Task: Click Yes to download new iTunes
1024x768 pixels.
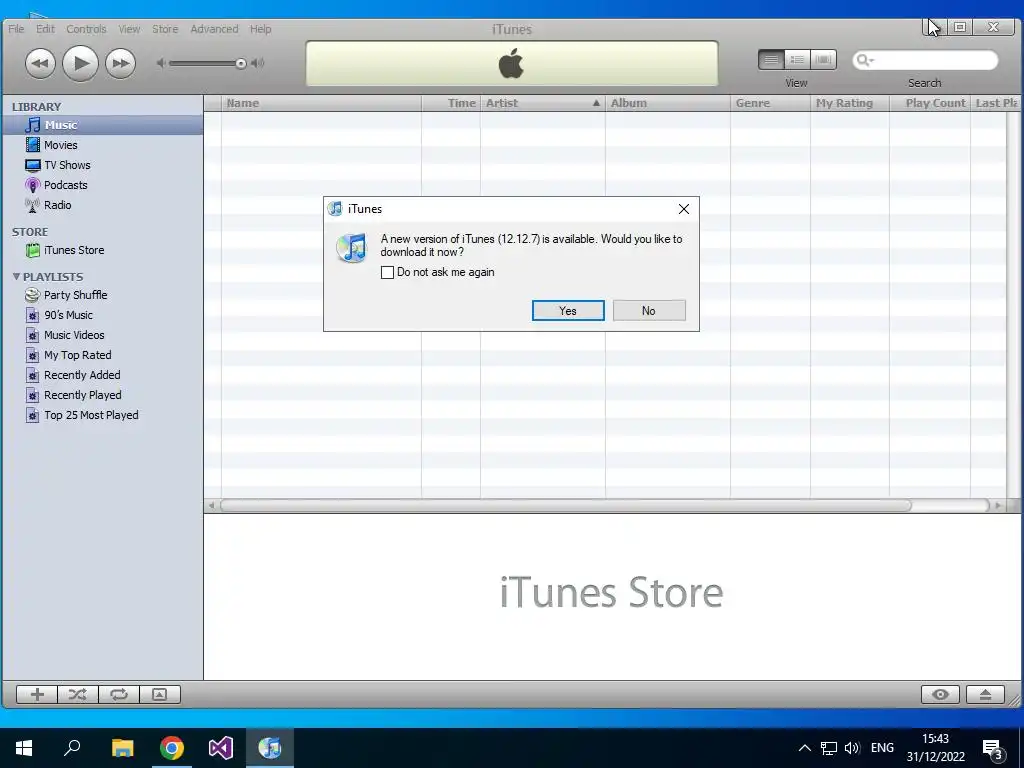Action: (x=568, y=311)
